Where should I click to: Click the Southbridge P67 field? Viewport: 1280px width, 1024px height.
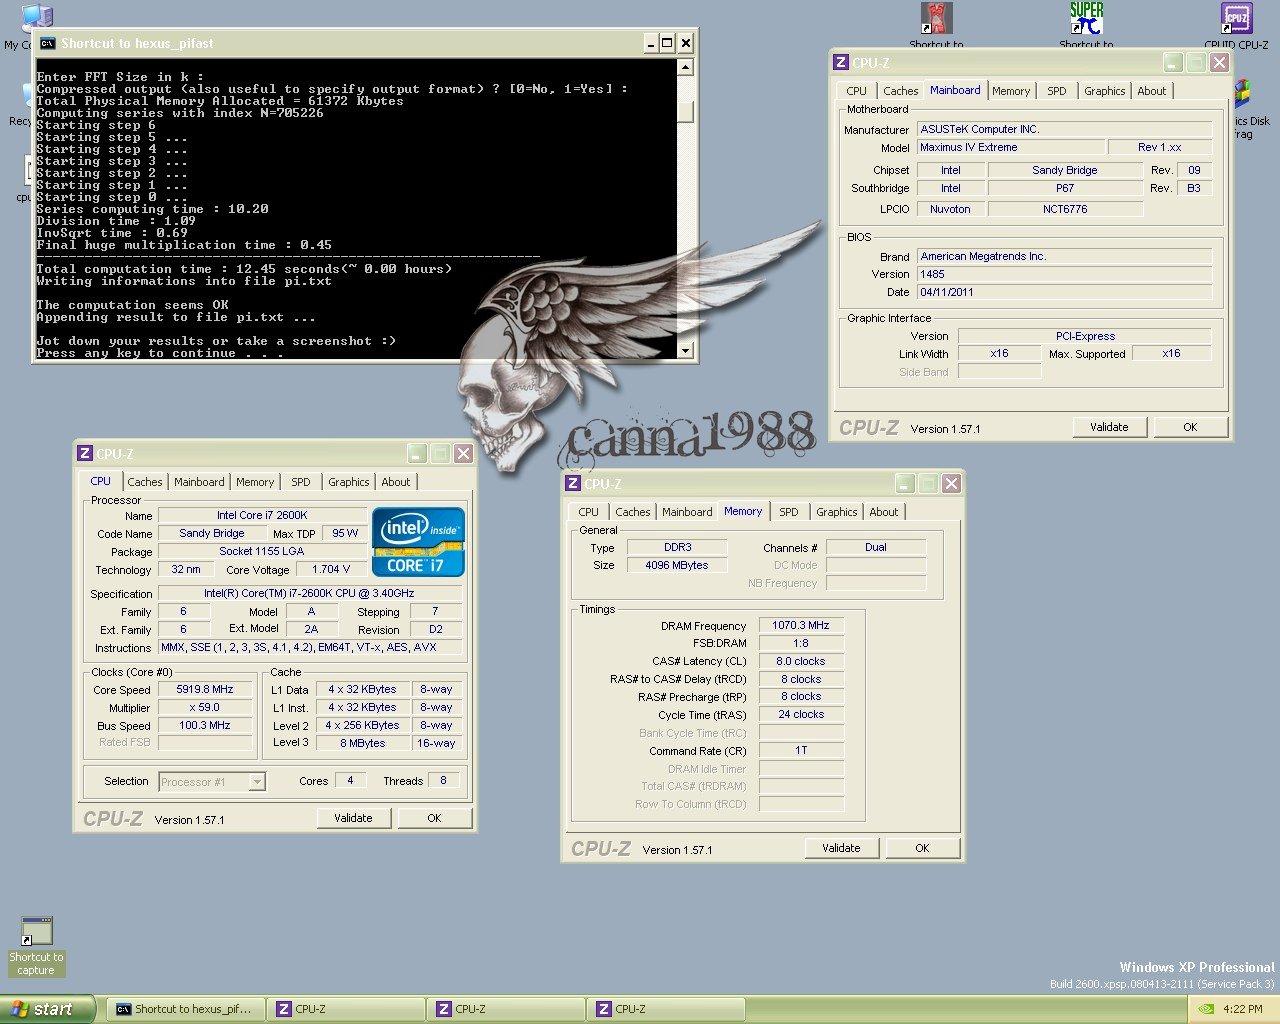pyautogui.click(x=1065, y=189)
